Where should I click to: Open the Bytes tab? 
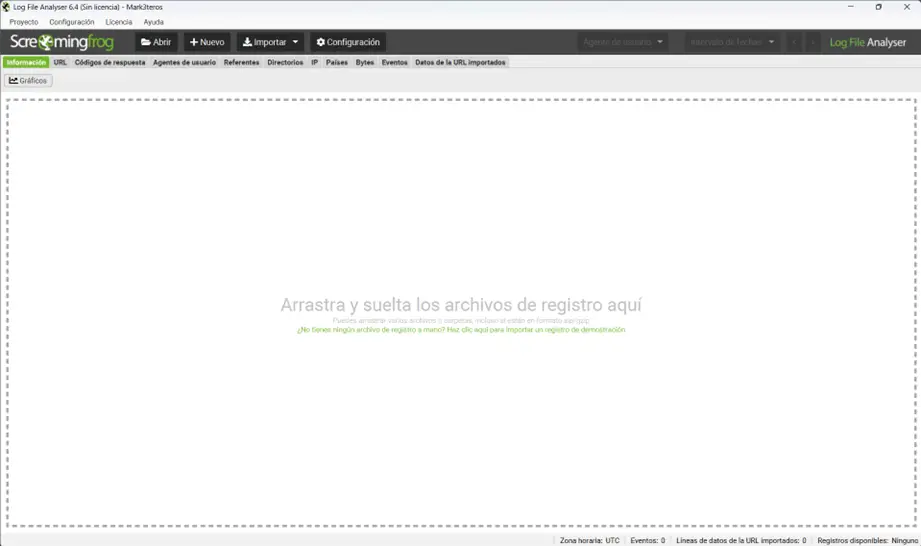[x=365, y=62]
